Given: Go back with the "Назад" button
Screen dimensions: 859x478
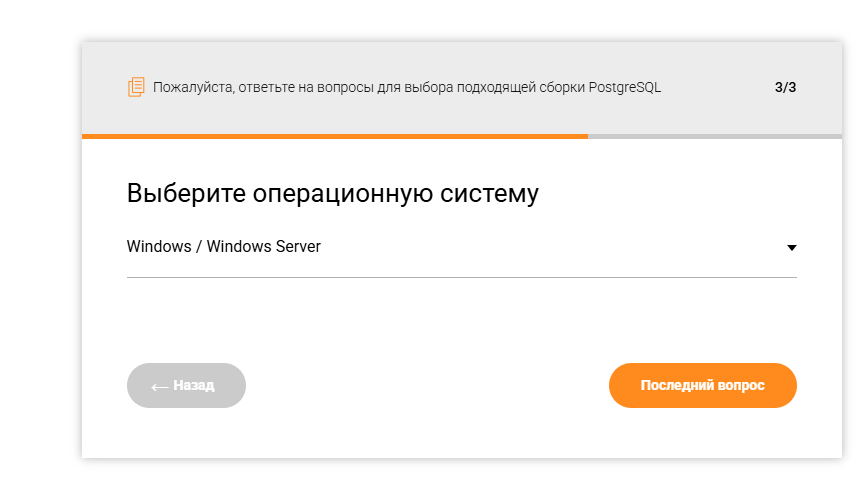Looking at the screenshot, I should point(186,385).
